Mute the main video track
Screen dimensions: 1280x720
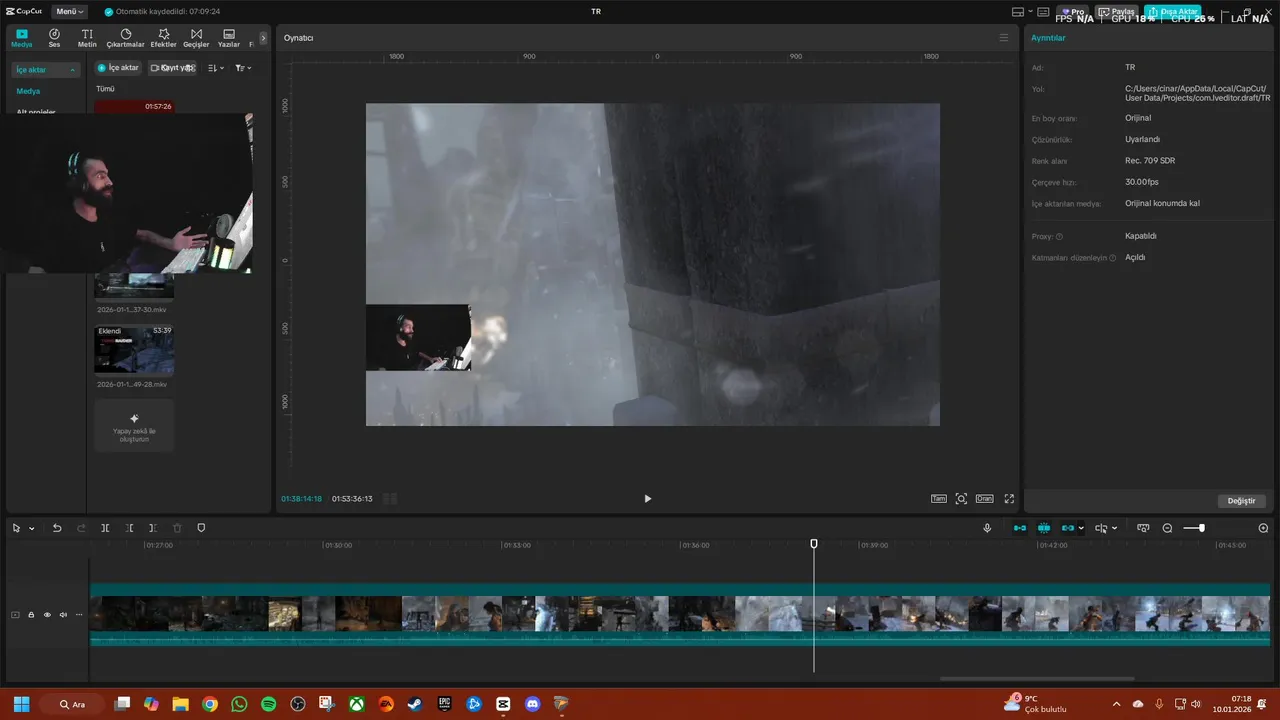click(63, 615)
